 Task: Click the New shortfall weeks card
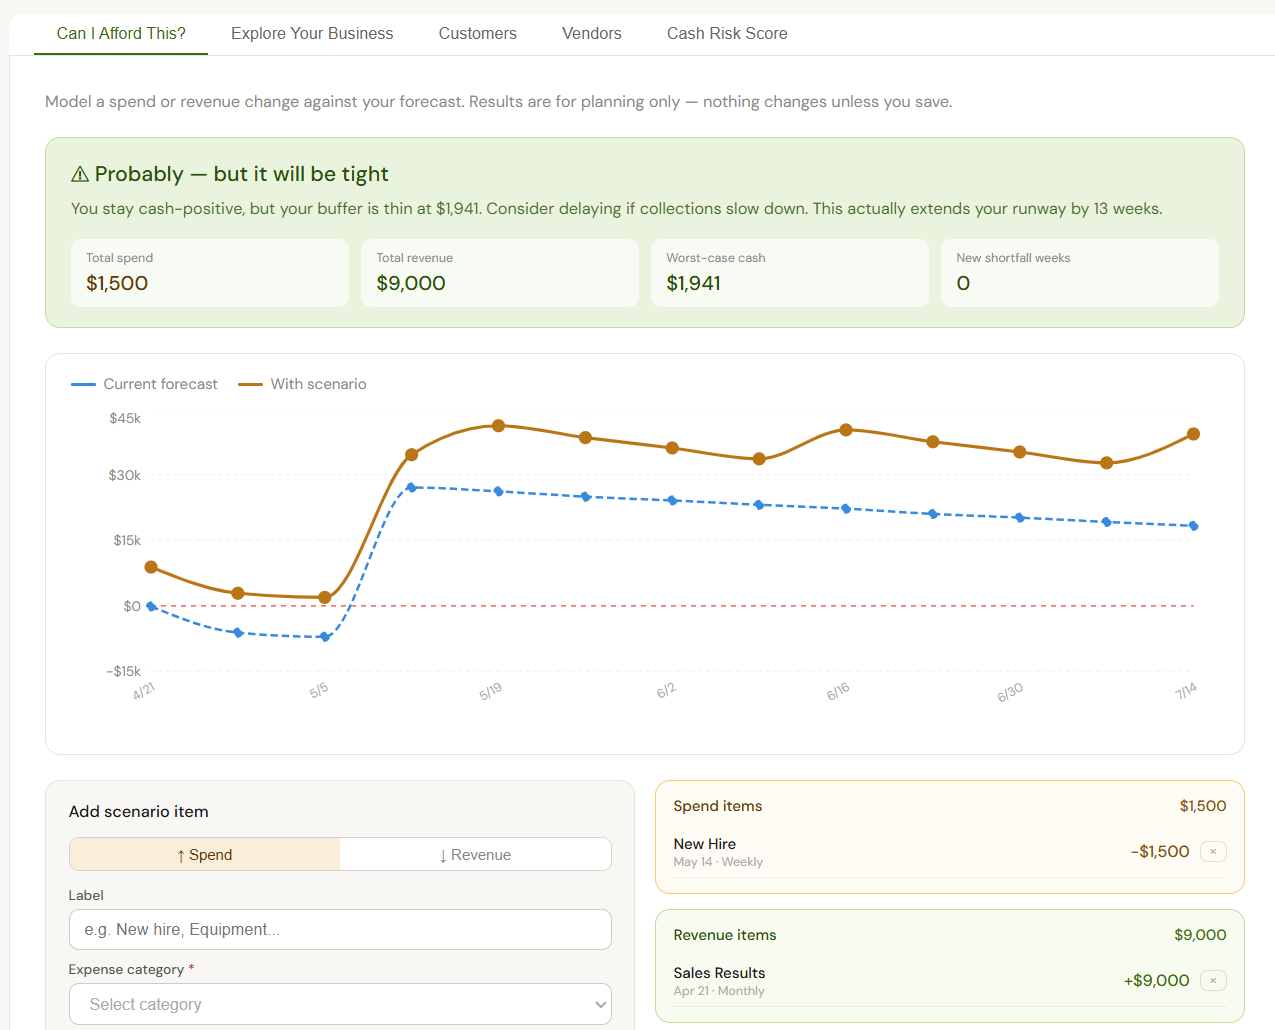[1080, 273]
